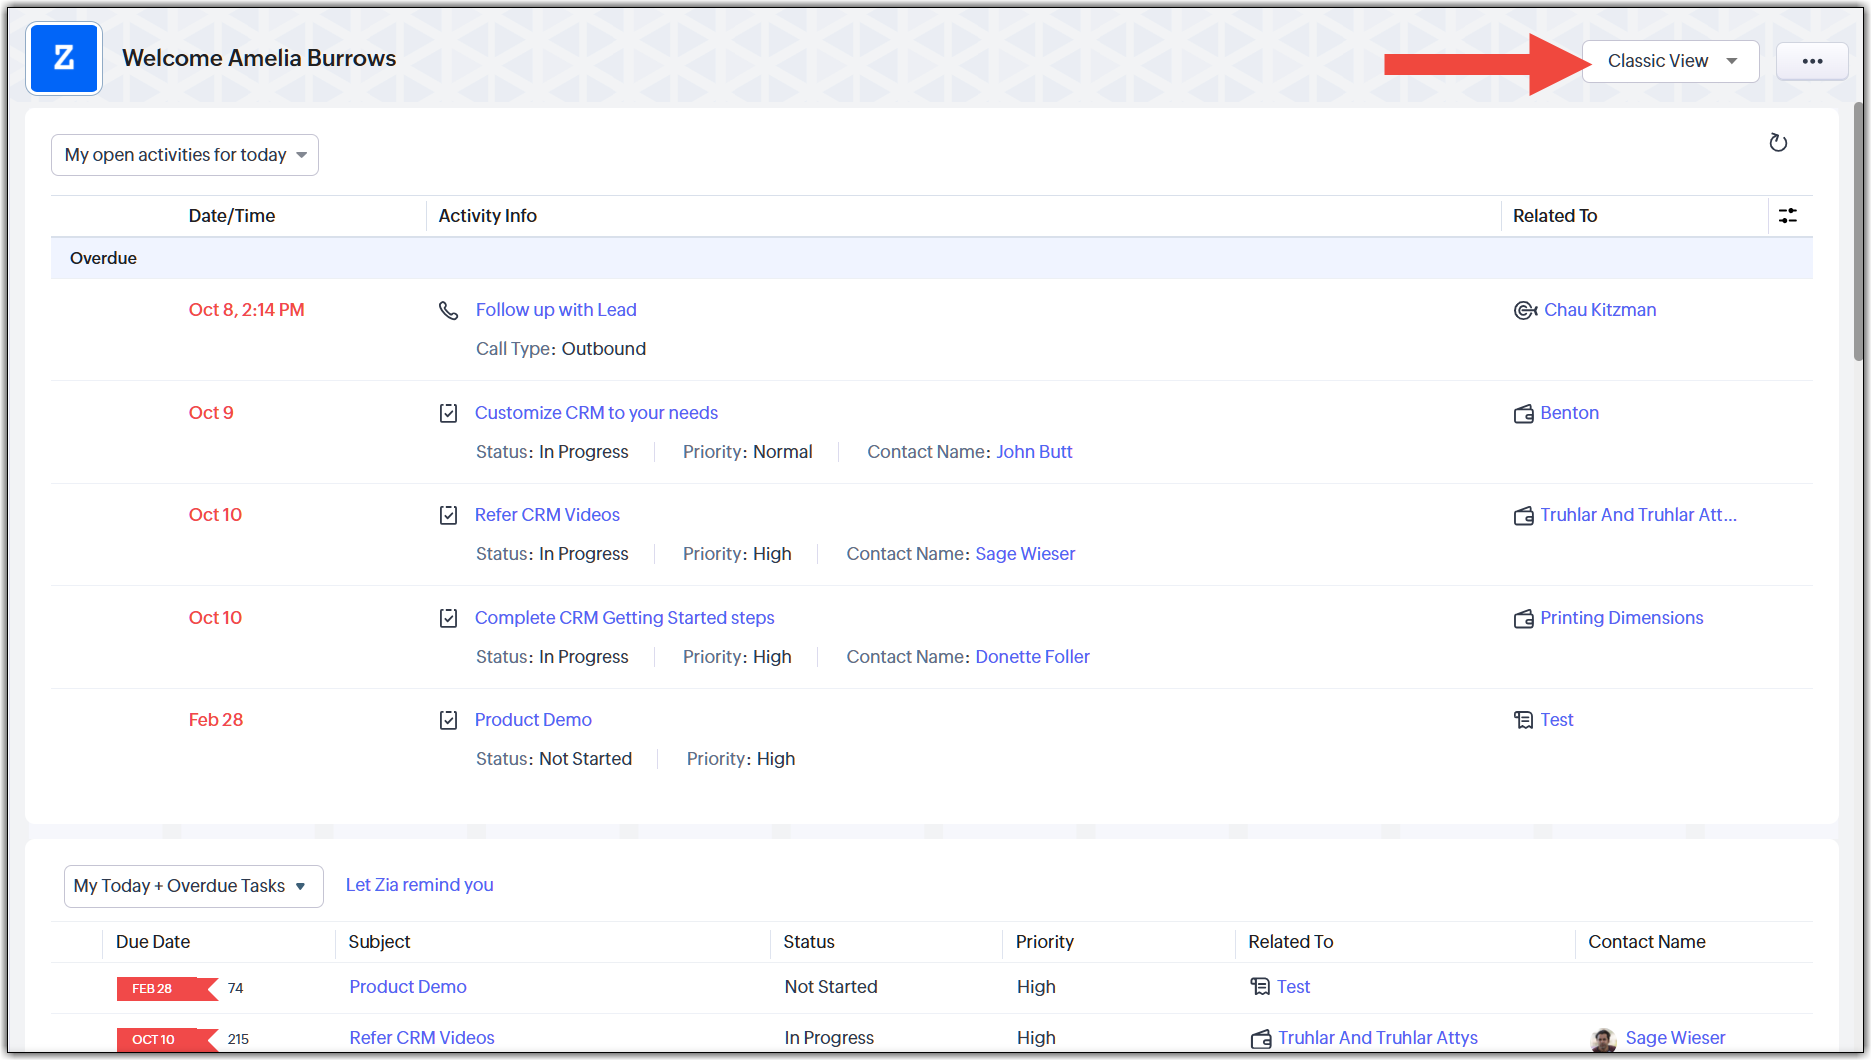Open Product Demo in tasks table

408,987
